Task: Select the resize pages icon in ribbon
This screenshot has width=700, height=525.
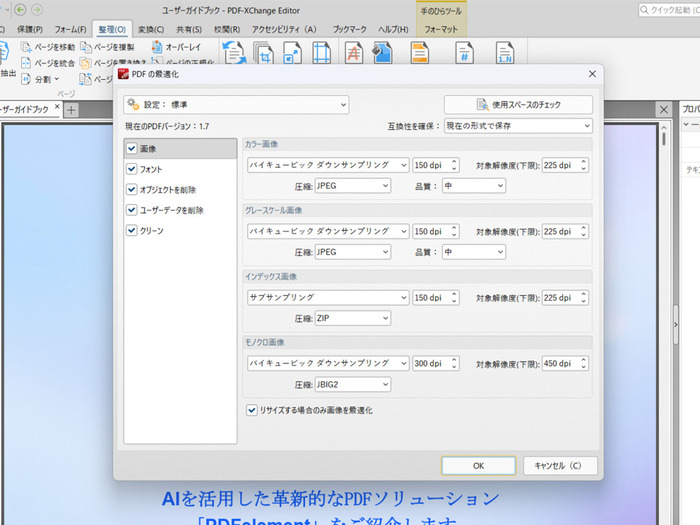Action: tap(292, 53)
